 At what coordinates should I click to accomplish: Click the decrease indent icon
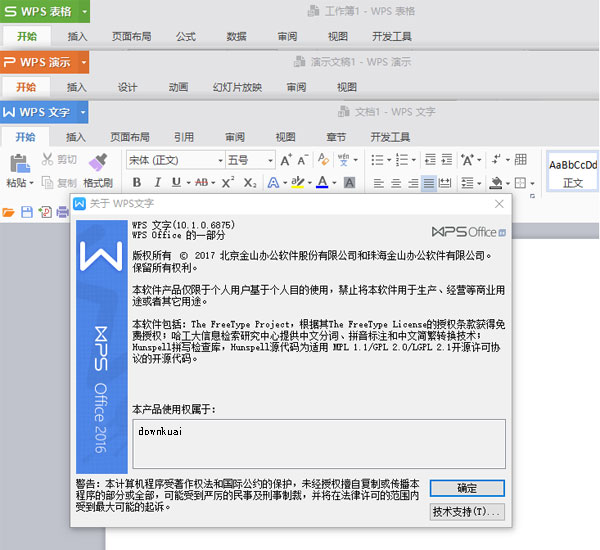[430, 160]
